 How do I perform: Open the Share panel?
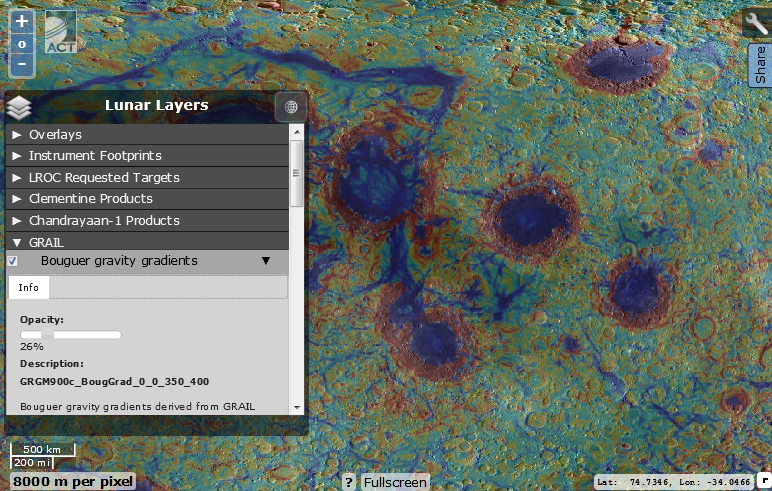tap(760, 65)
